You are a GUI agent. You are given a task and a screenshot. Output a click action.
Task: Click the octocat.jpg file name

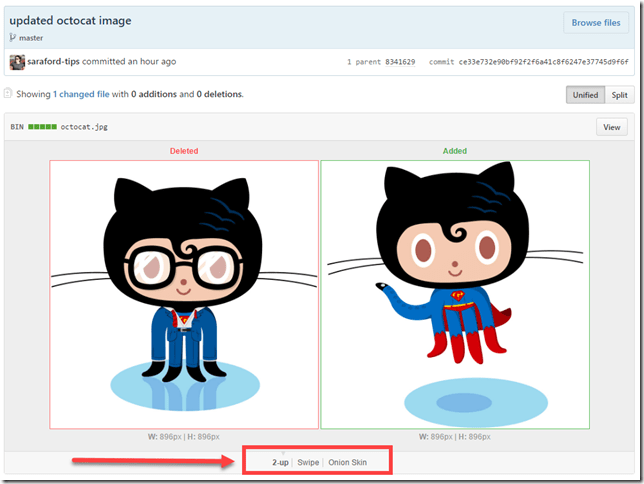(x=84, y=127)
